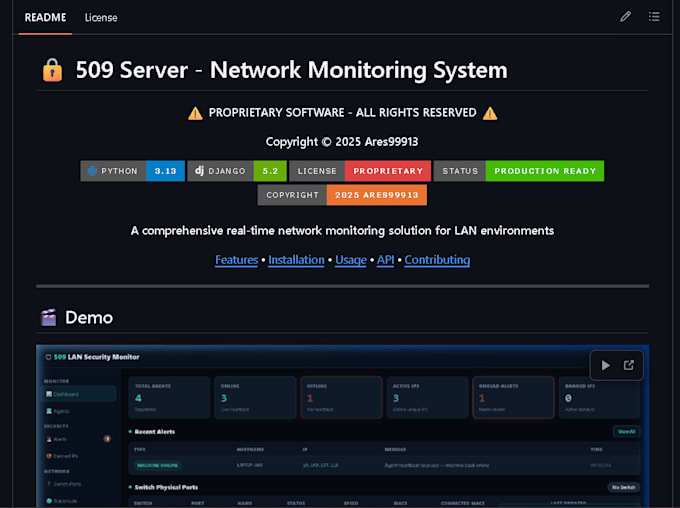Click the View All button in demo
This screenshot has width=680, height=508.
click(626, 432)
